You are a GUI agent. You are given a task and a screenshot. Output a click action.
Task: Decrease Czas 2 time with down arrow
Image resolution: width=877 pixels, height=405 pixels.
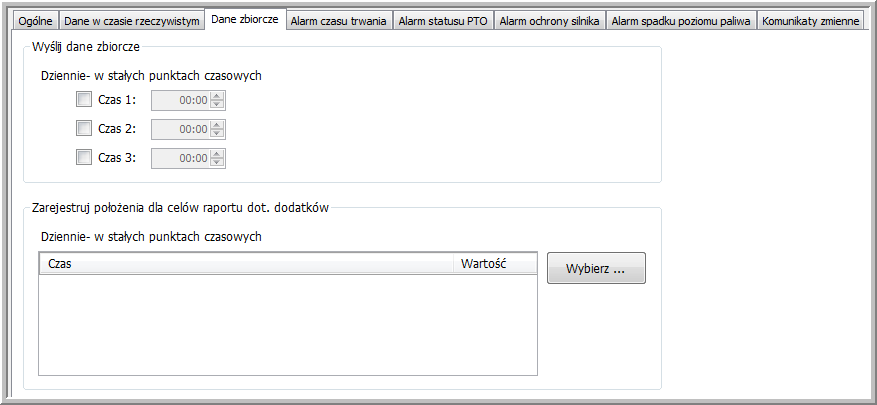217,134
